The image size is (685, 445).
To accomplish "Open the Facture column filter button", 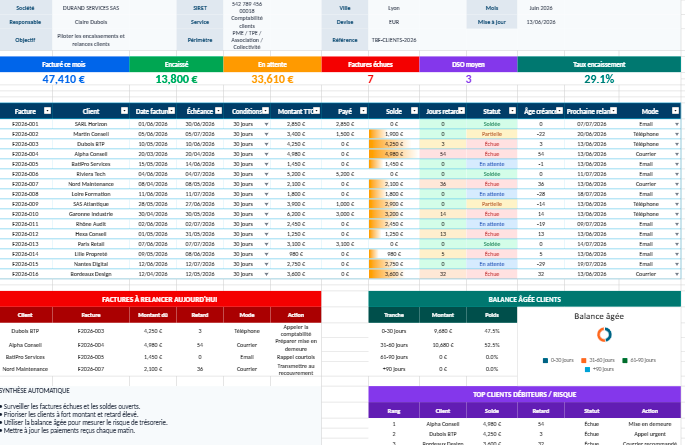I will click(47, 111).
